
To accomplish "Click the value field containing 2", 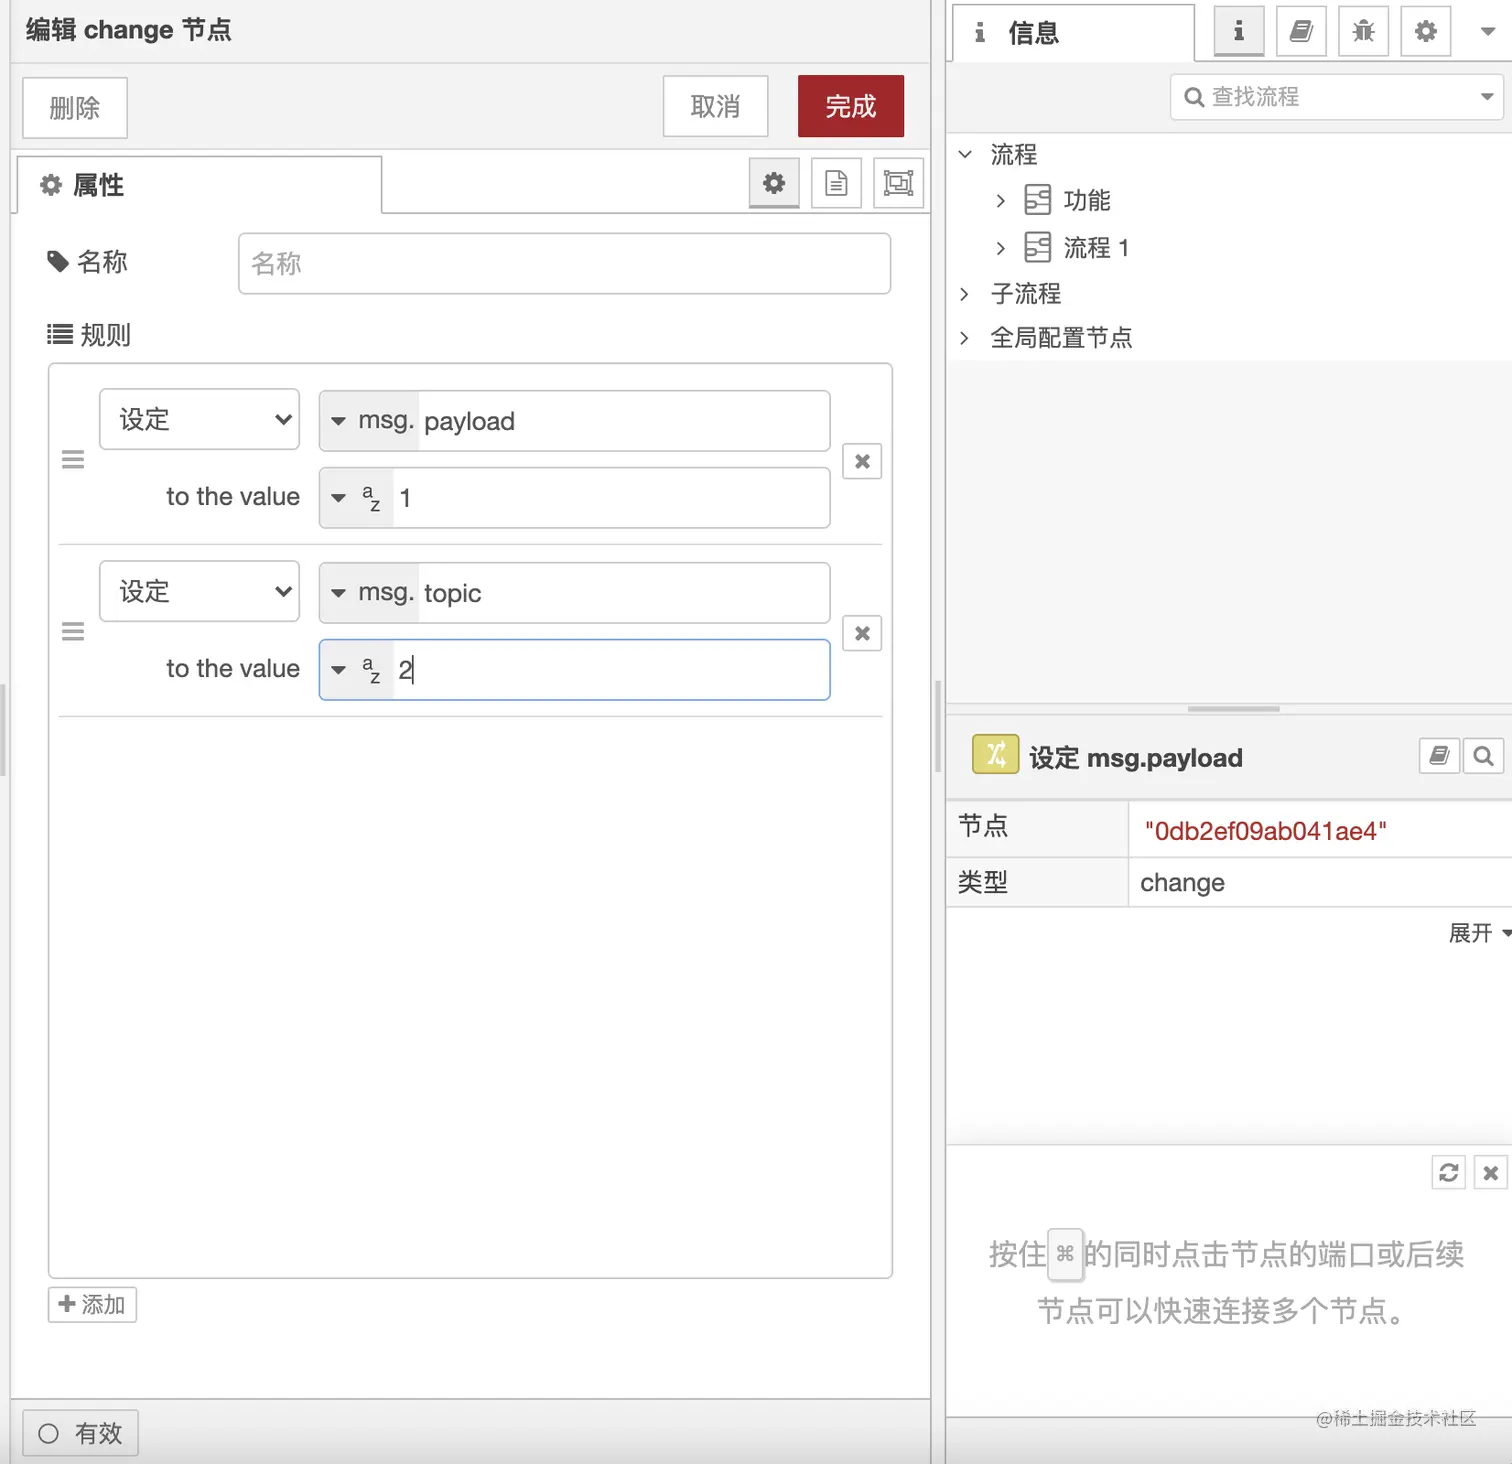I will click(611, 670).
